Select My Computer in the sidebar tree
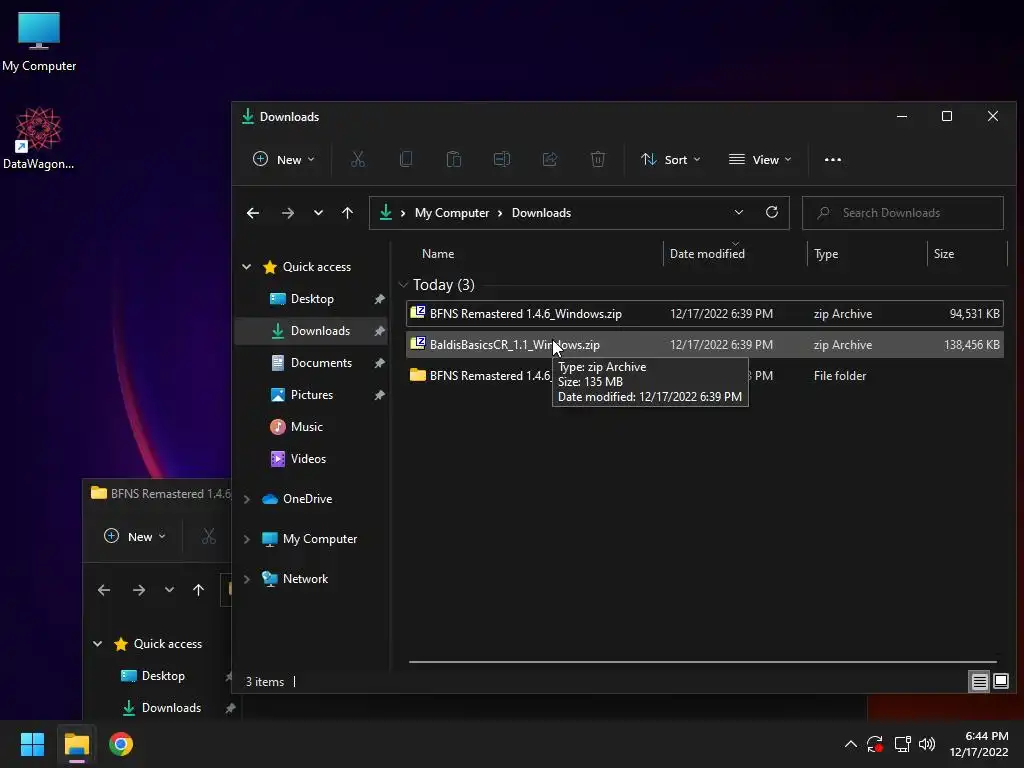Viewport: 1024px width, 768px height. click(319, 539)
